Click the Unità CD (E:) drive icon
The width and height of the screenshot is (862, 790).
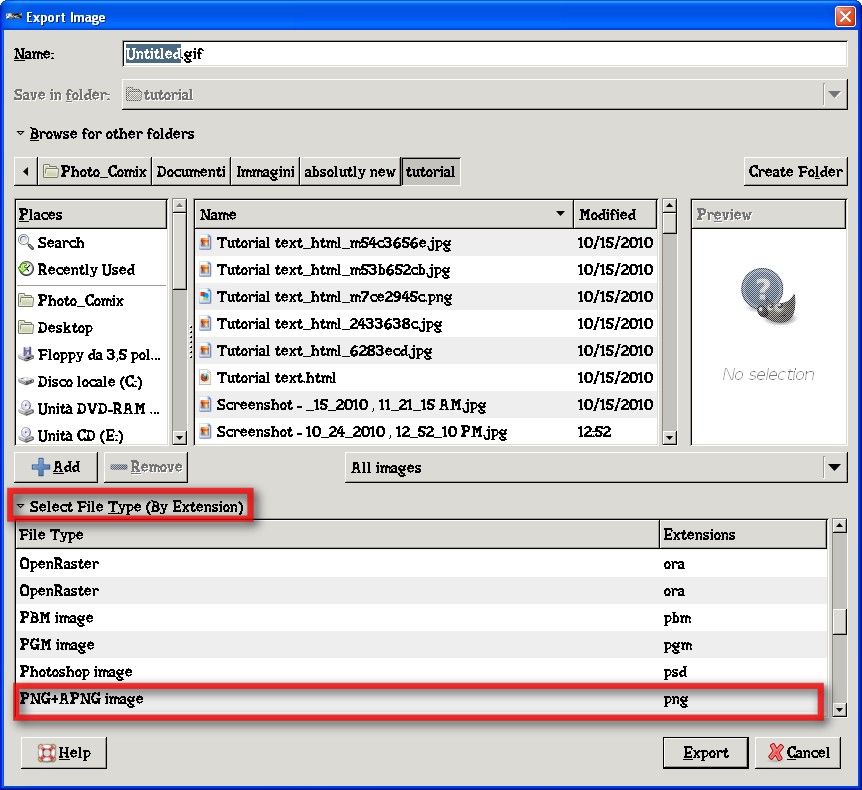[26, 435]
